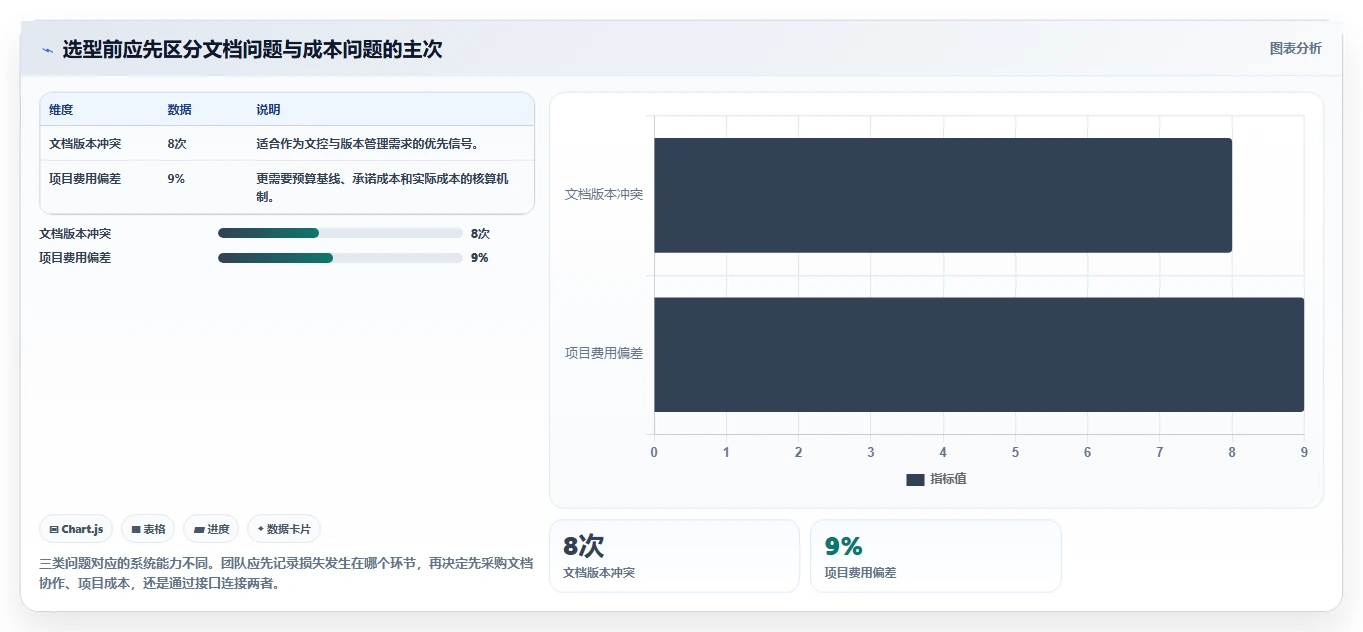The height and width of the screenshot is (632, 1363).
Task: Click the x-axis tick label 9
Action: coord(1304,453)
